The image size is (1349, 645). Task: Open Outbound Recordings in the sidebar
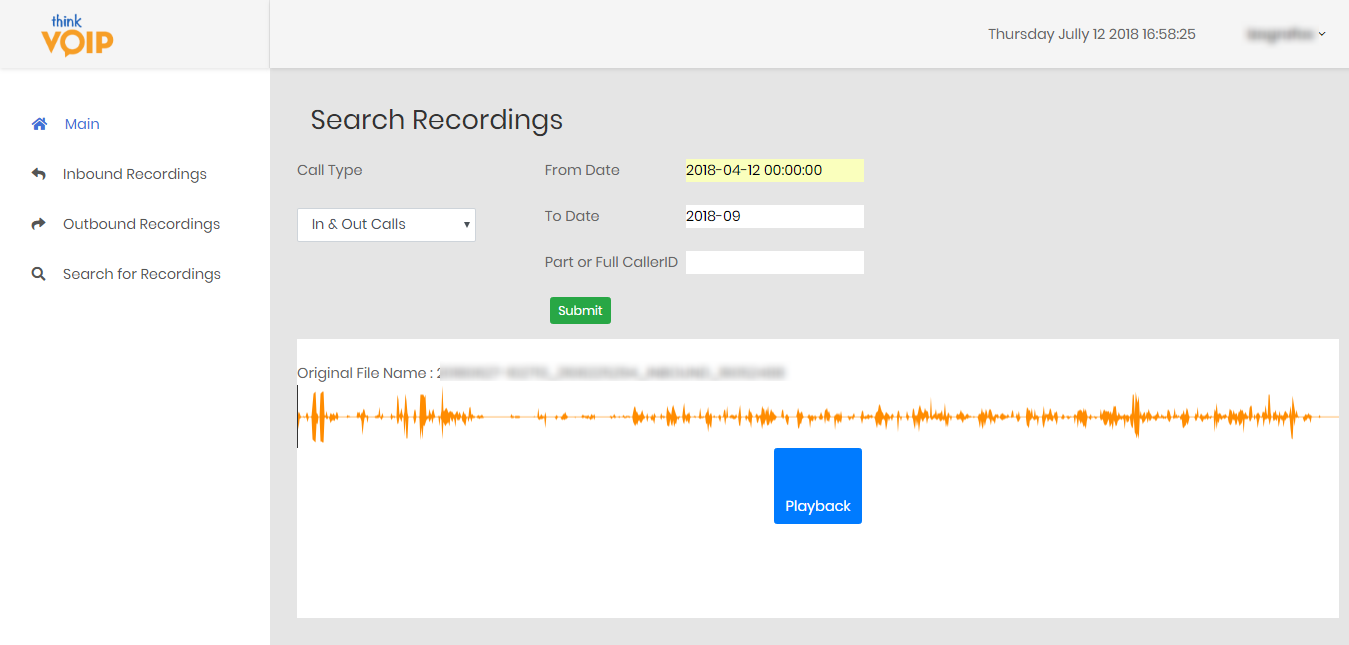(x=141, y=224)
